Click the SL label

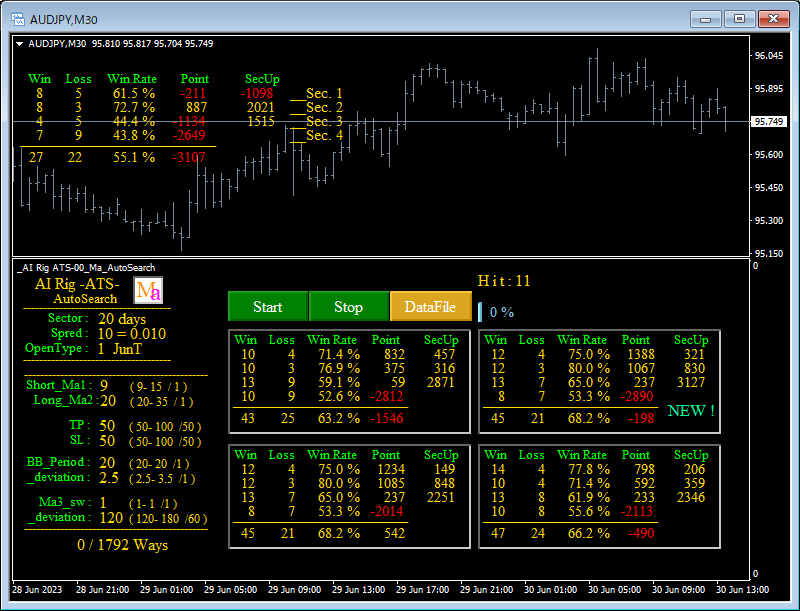tap(80, 440)
